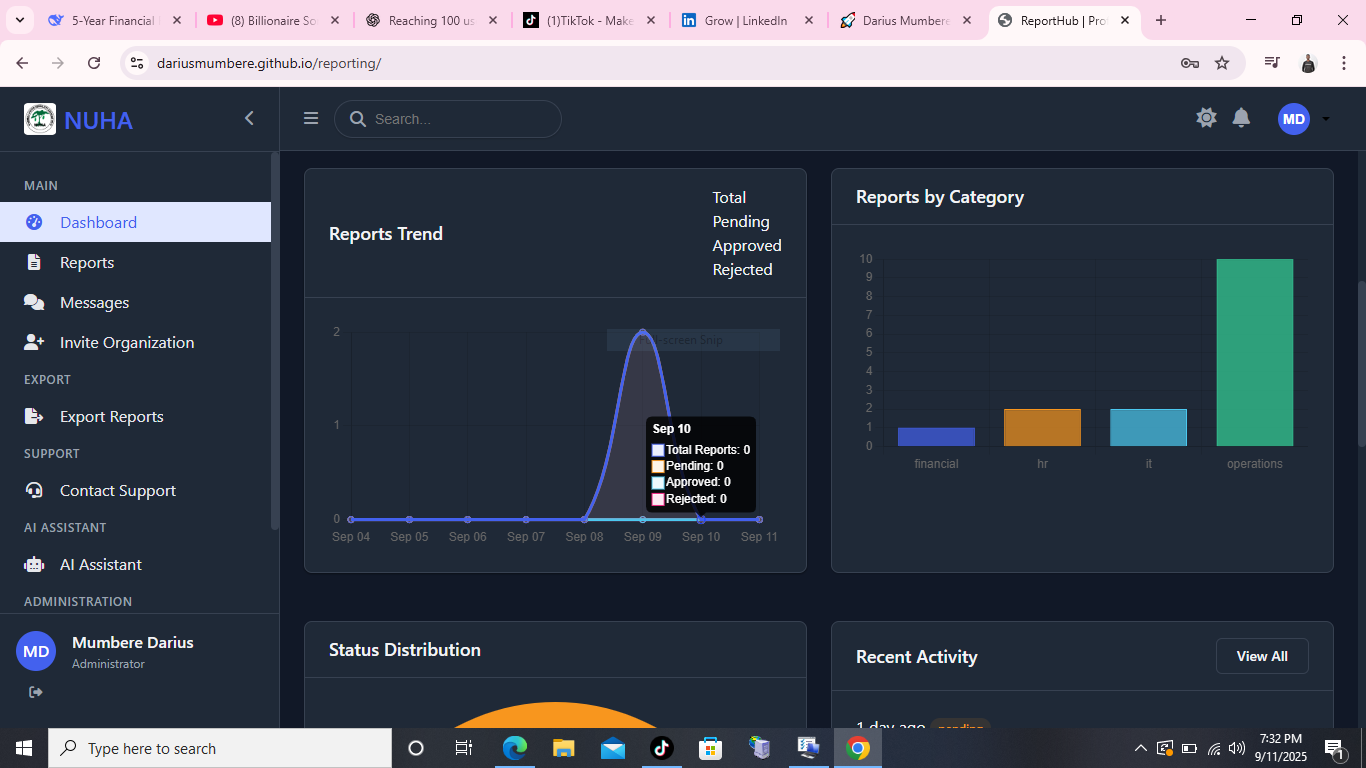Click the MD avatar in the sidebar footer

pyautogui.click(x=36, y=651)
